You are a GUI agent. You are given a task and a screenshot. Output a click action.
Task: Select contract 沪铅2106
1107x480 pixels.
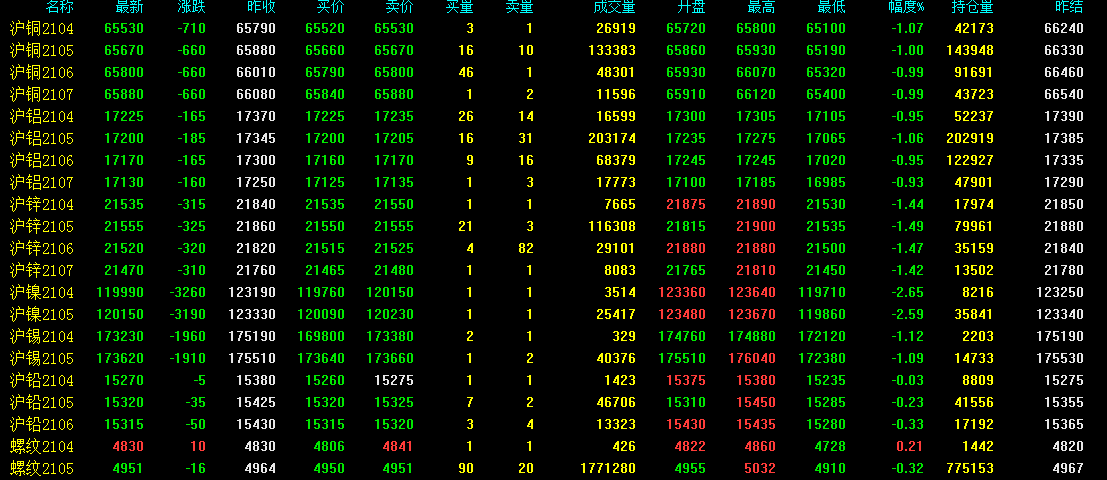(x=42, y=424)
